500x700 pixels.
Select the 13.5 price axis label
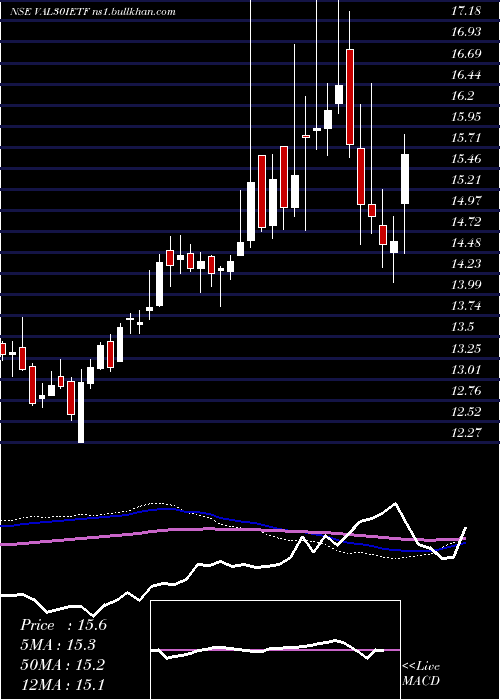(462, 327)
